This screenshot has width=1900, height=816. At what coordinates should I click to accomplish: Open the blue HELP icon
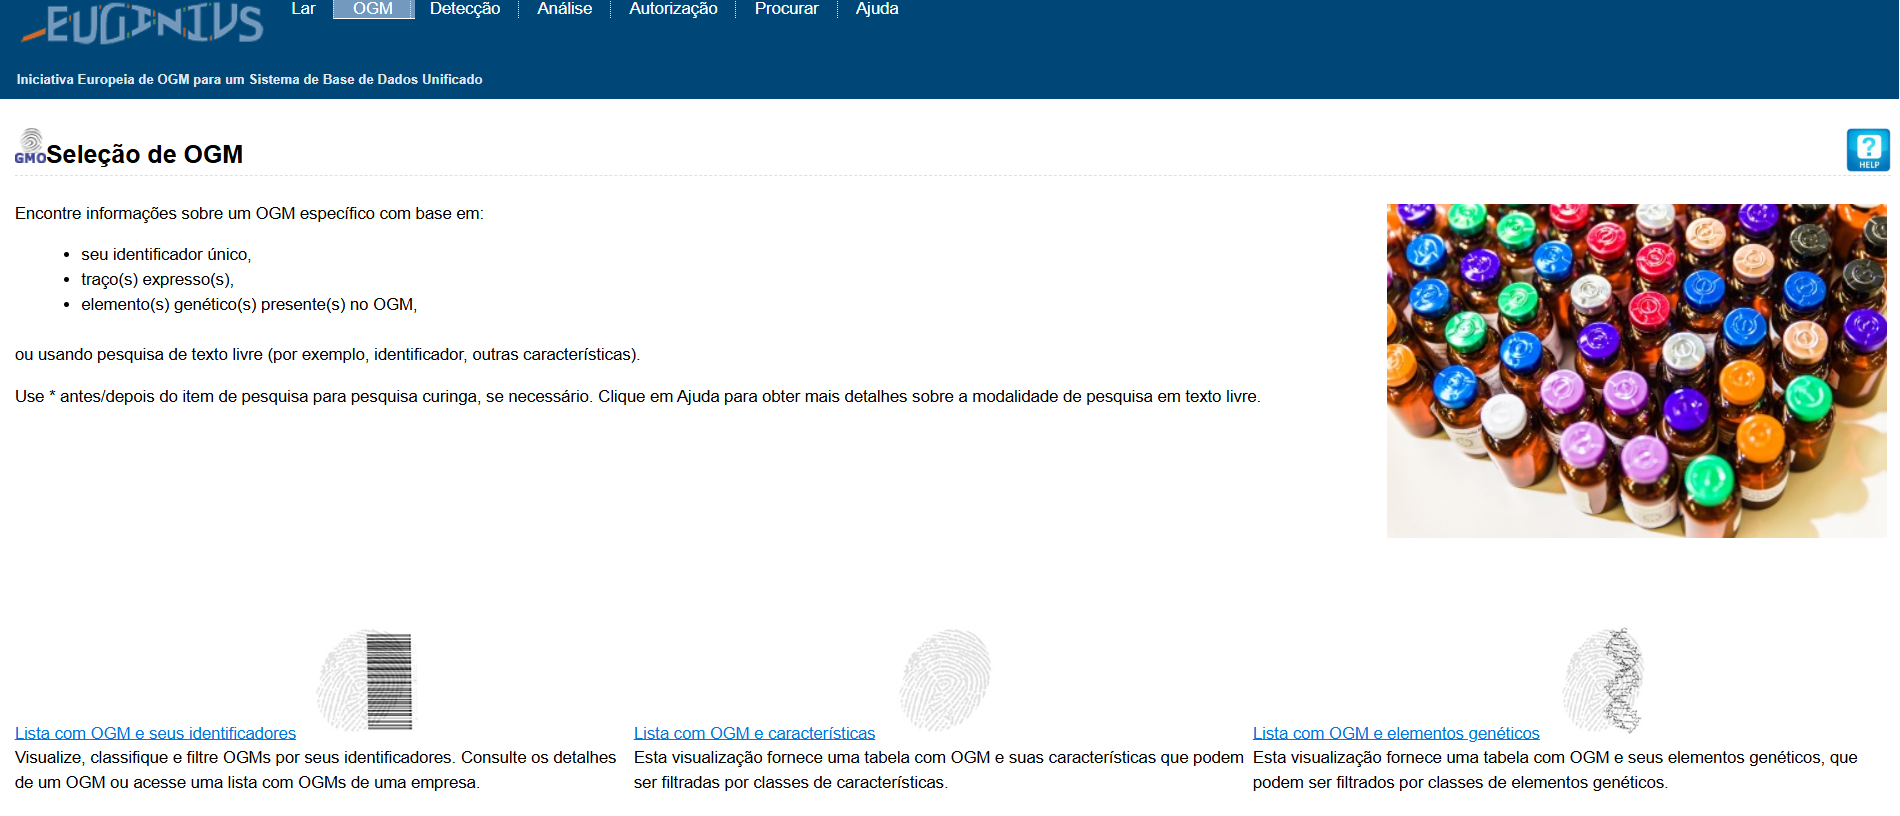[x=1867, y=150]
